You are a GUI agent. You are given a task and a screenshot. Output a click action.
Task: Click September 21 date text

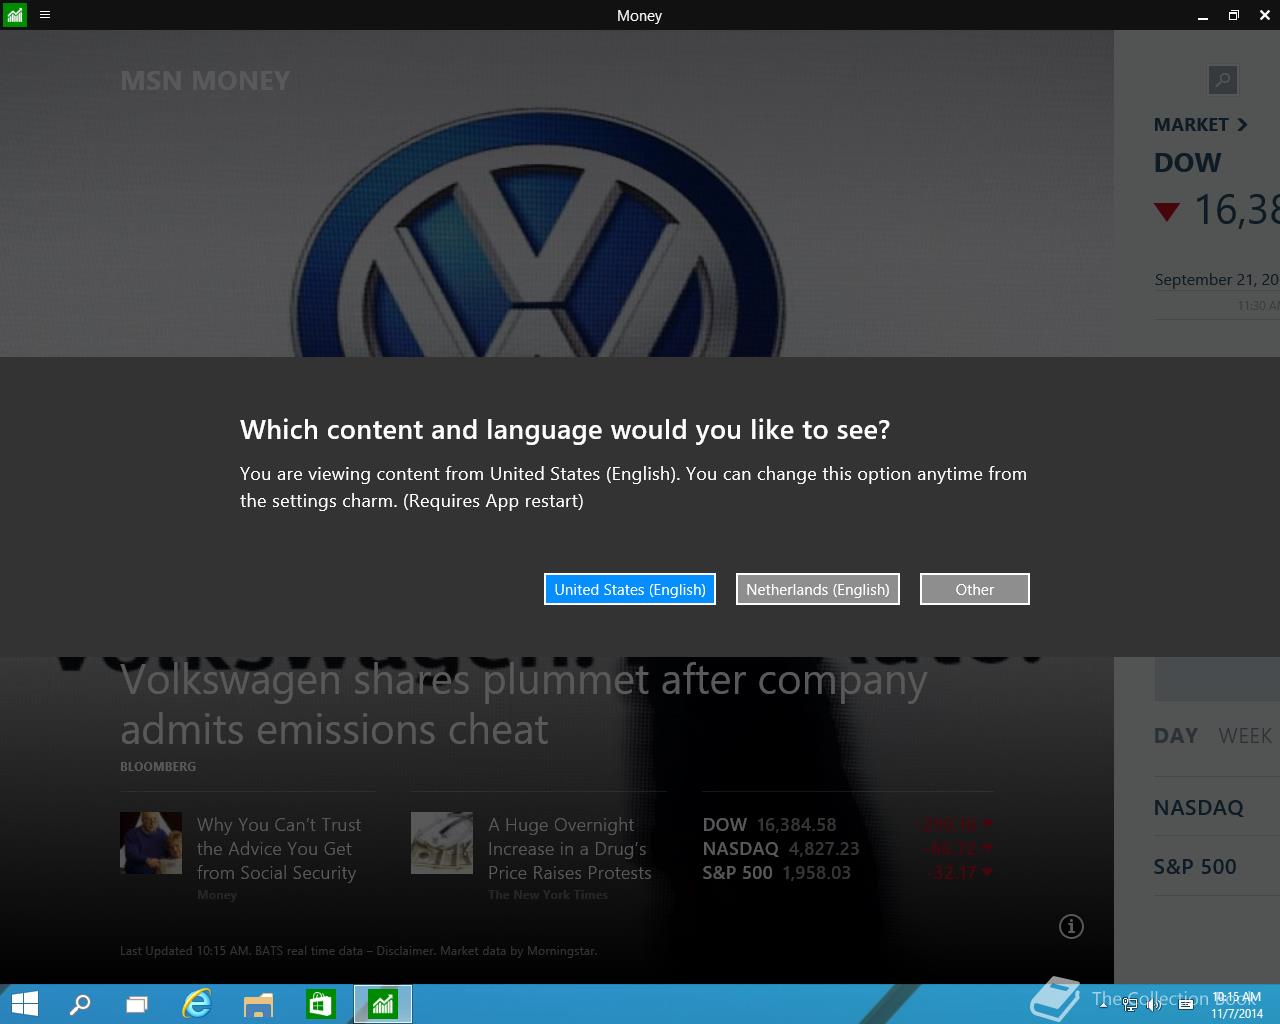point(1216,279)
